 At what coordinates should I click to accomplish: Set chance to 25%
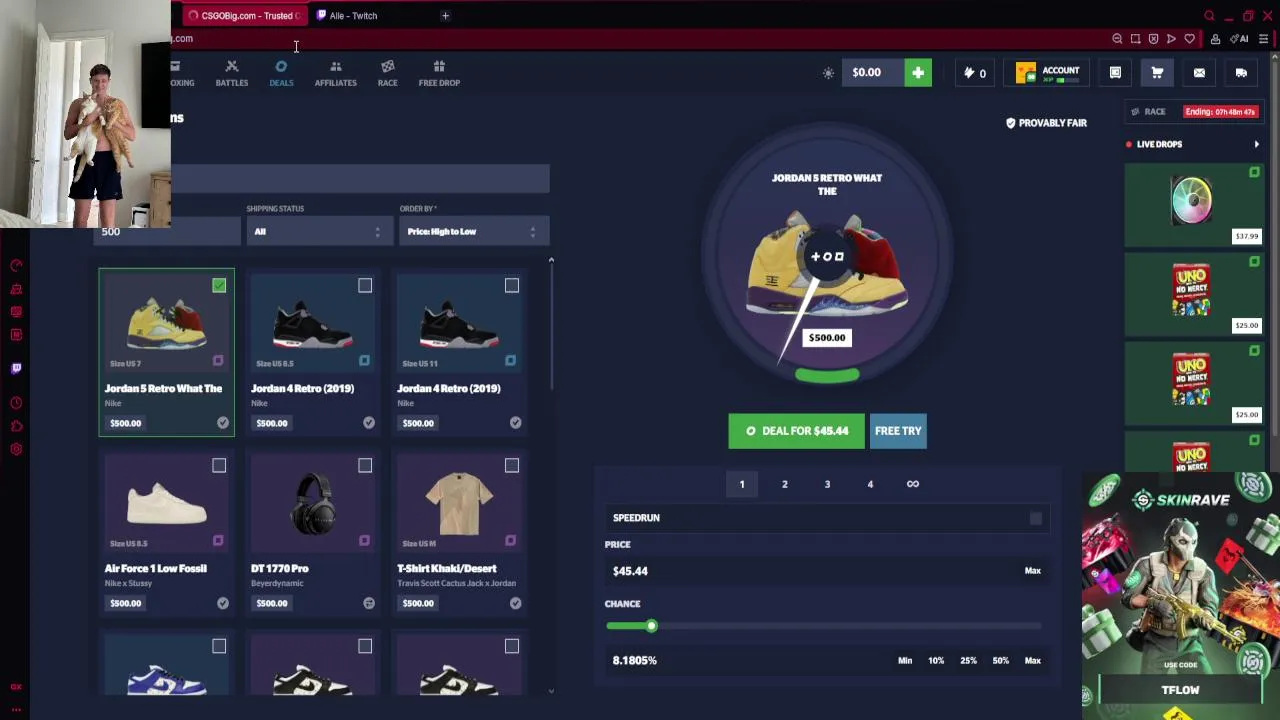(968, 661)
